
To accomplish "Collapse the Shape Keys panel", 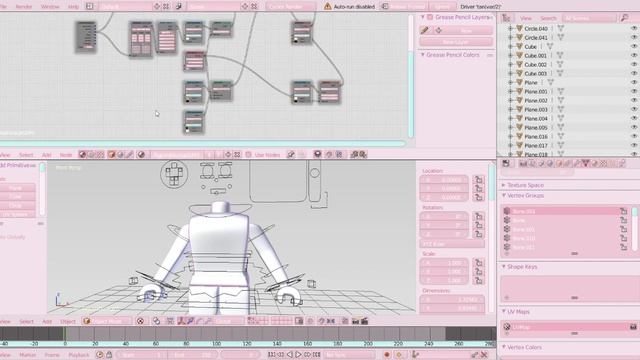I will tap(504, 267).
